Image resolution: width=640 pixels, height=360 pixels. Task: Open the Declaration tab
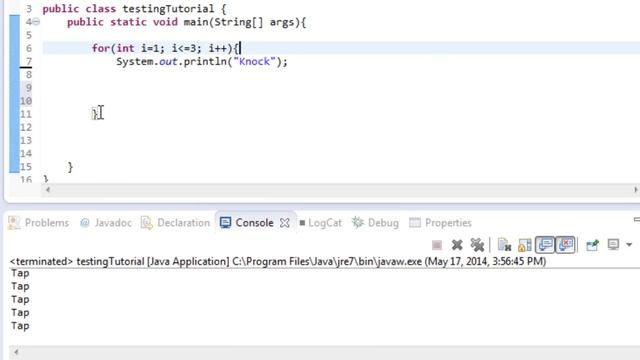click(176, 223)
